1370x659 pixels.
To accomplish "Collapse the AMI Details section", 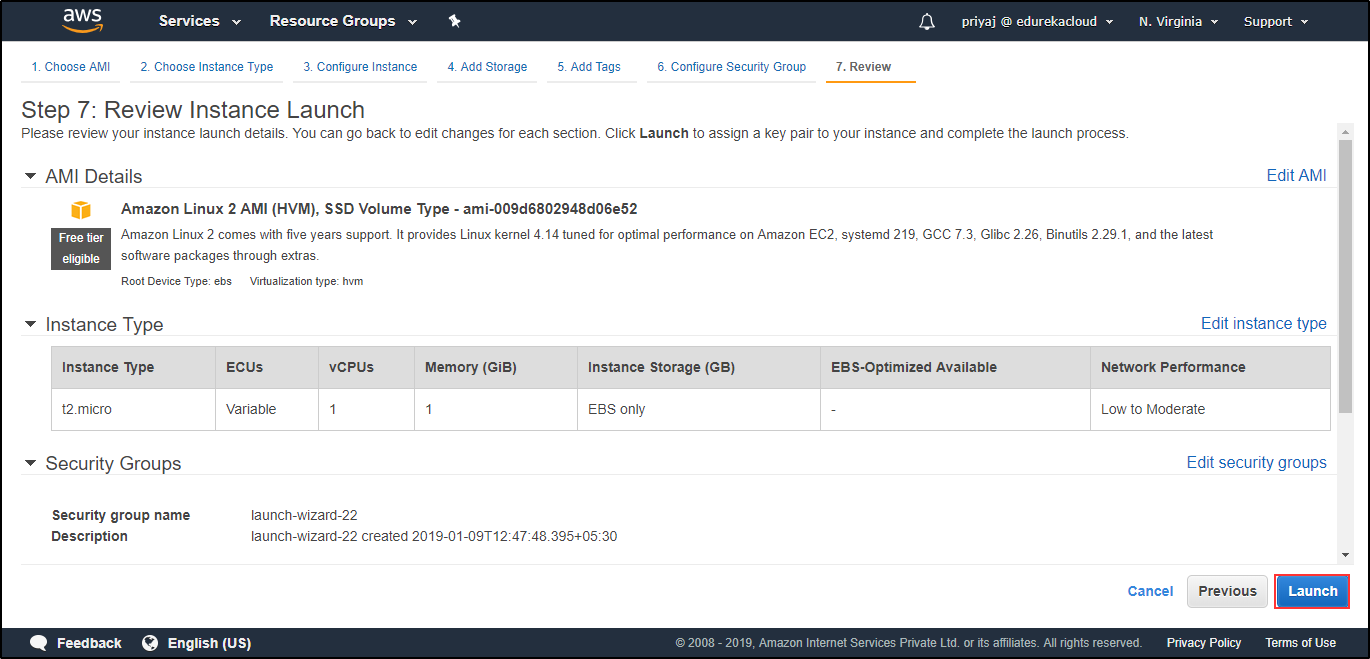I will click(x=31, y=177).
